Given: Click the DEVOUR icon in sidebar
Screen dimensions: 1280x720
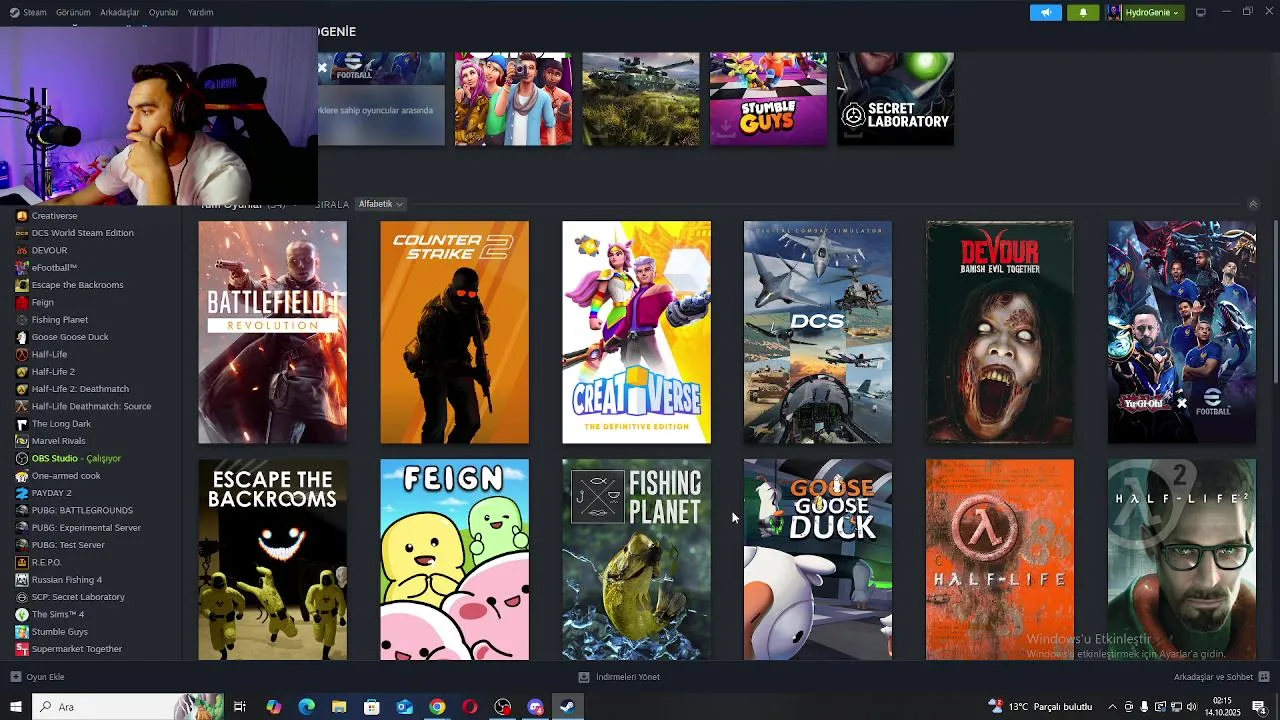Looking at the screenshot, I should 22,250.
